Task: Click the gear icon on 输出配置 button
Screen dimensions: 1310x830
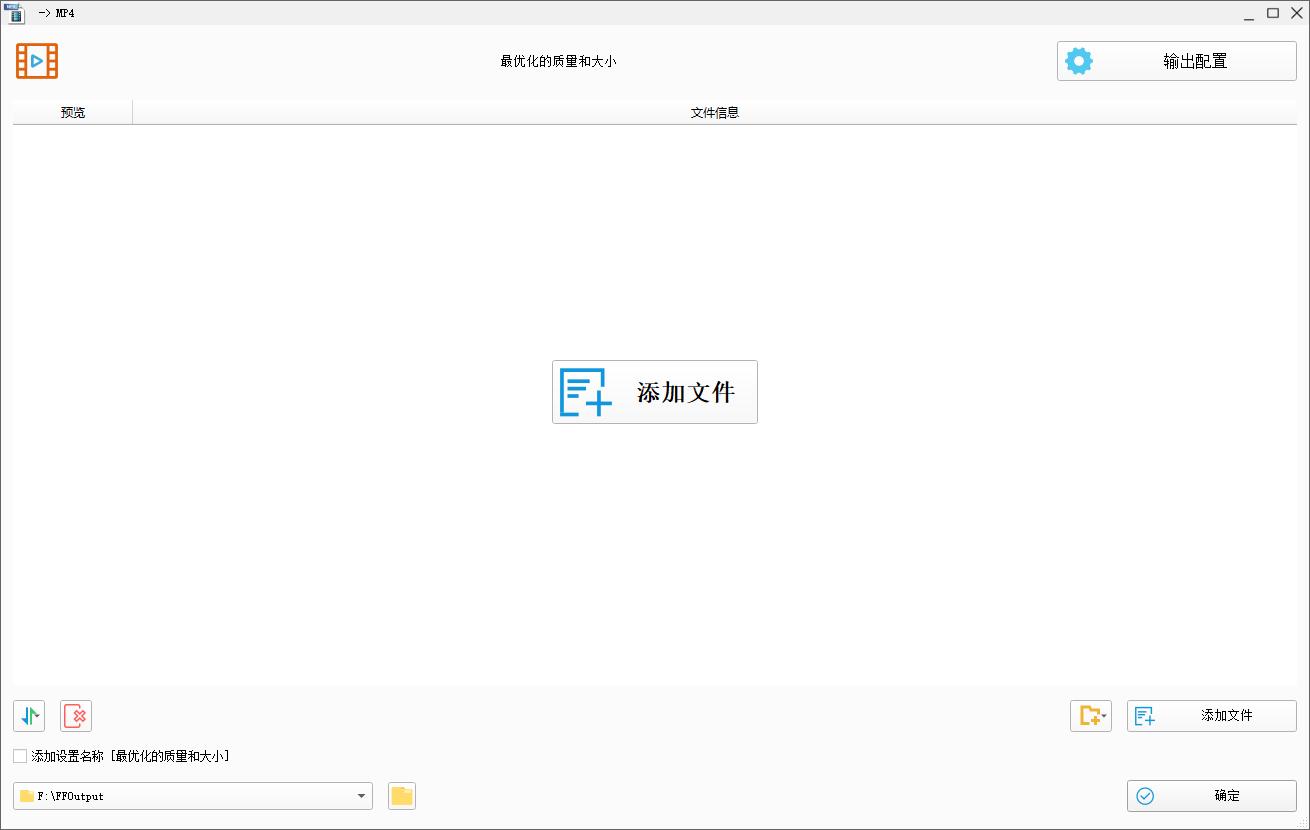Action: [1078, 60]
